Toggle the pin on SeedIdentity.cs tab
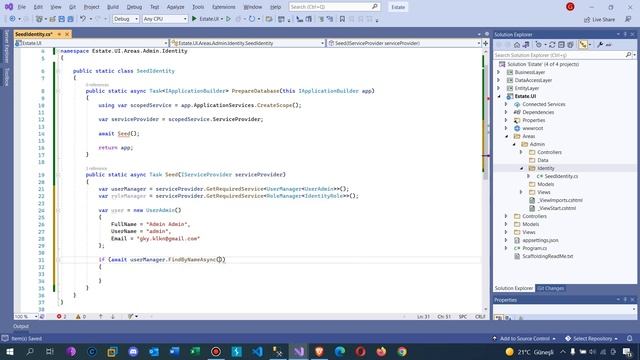This screenshot has height=360, width=640. pos(59,34)
